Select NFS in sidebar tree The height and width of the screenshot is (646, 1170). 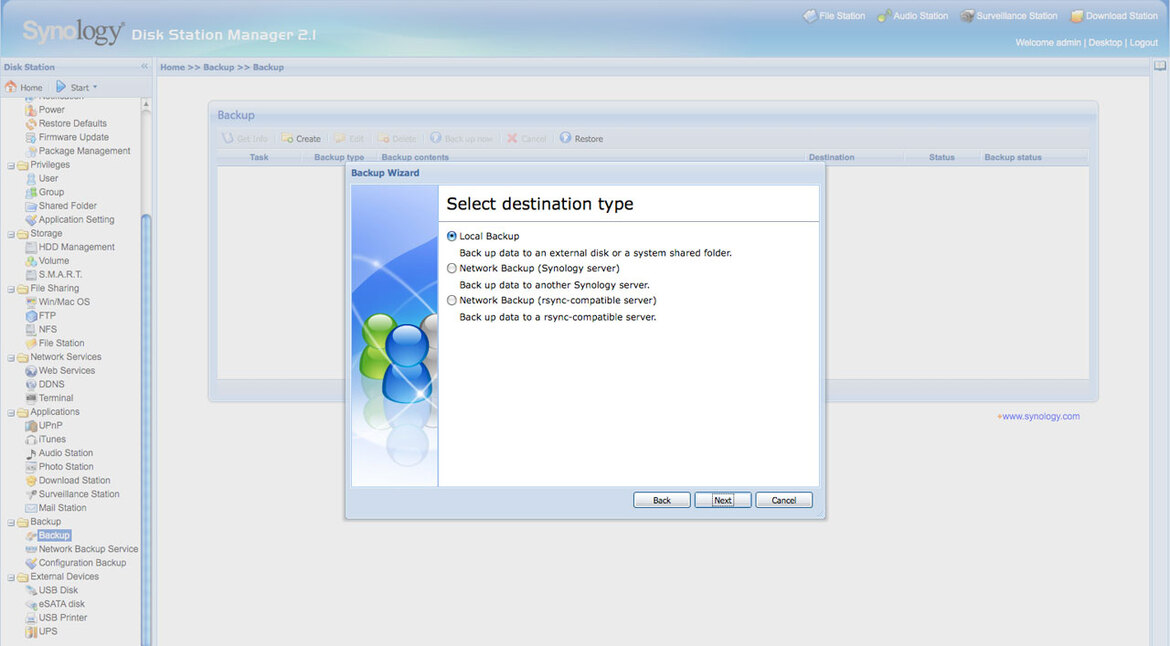[48, 330]
